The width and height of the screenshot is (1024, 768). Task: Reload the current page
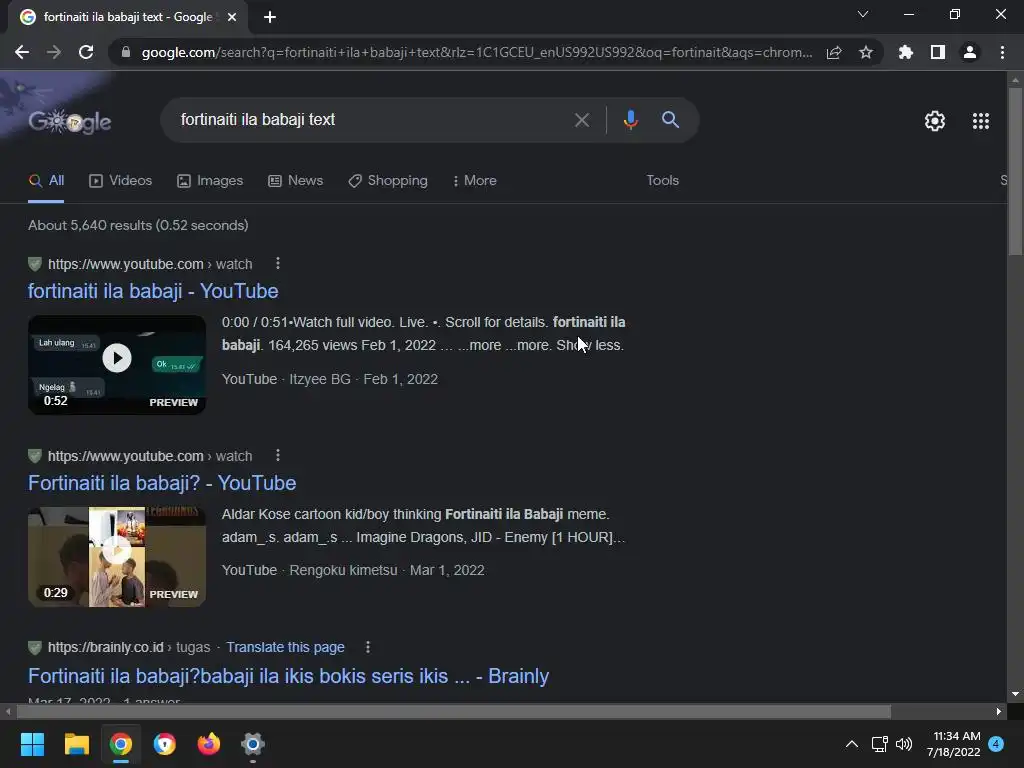click(x=86, y=52)
